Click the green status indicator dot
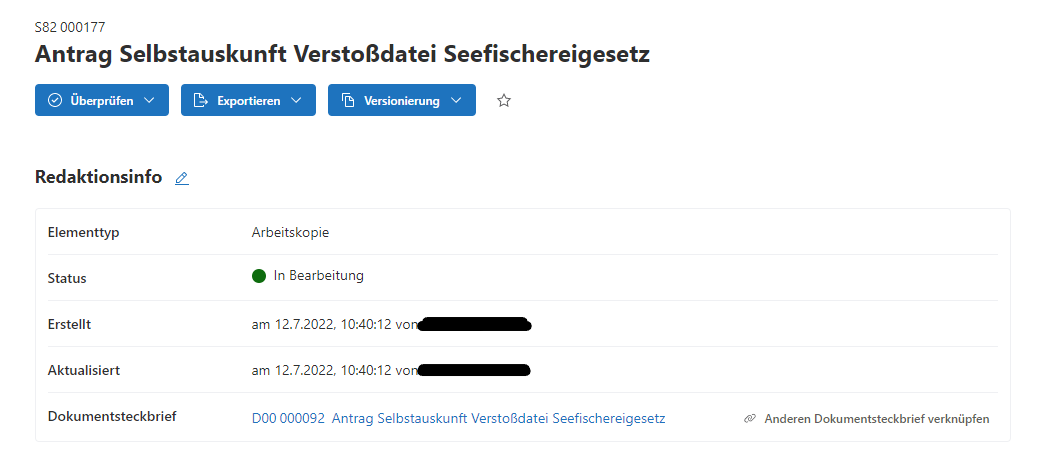The height and width of the screenshot is (464, 1063). pos(259,276)
